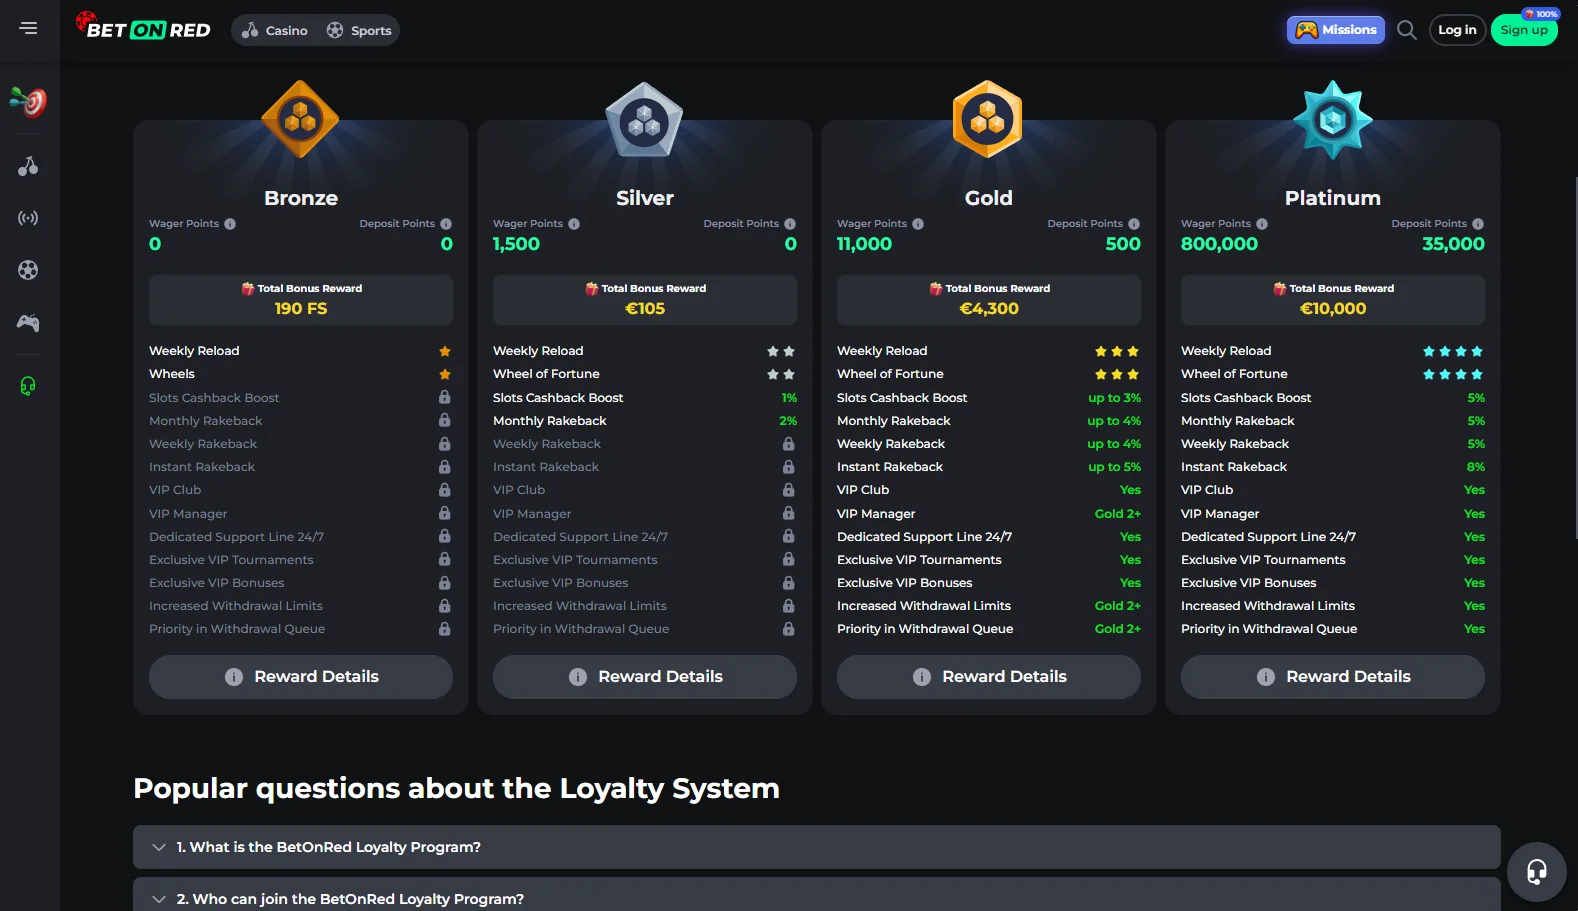Viewport: 1578px width, 911px height.
Task: Open the live broadcast sidebar icon
Action: [28, 218]
